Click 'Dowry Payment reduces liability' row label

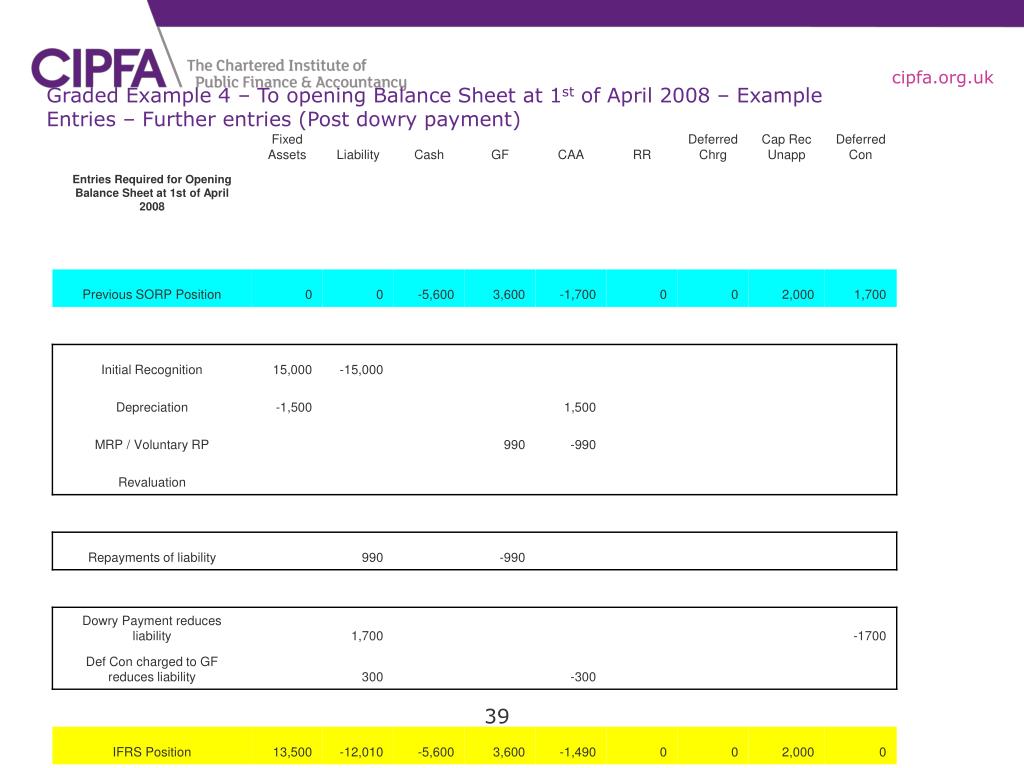[152, 628]
